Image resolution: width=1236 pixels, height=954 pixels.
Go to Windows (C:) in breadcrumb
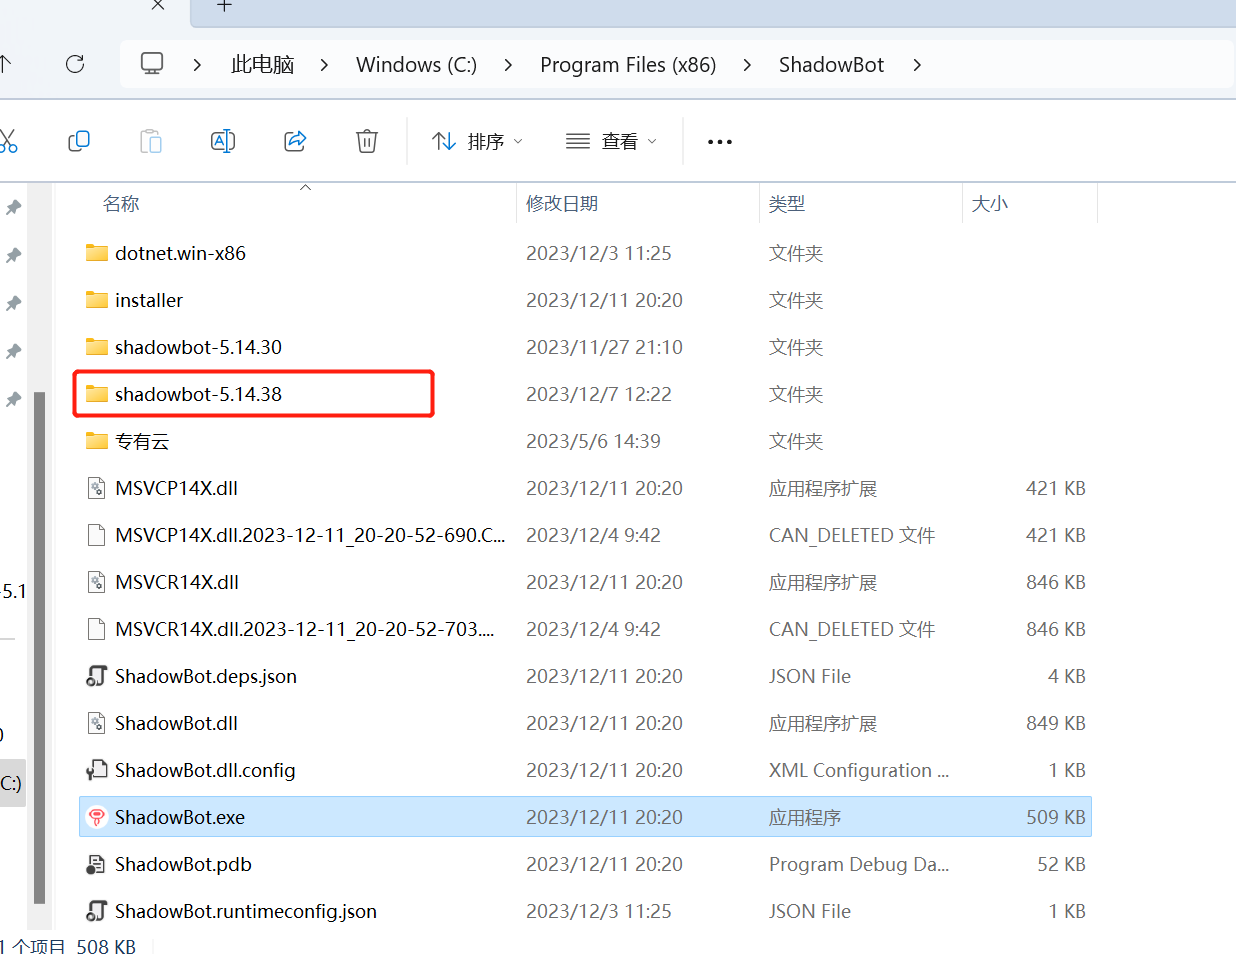pyautogui.click(x=416, y=65)
